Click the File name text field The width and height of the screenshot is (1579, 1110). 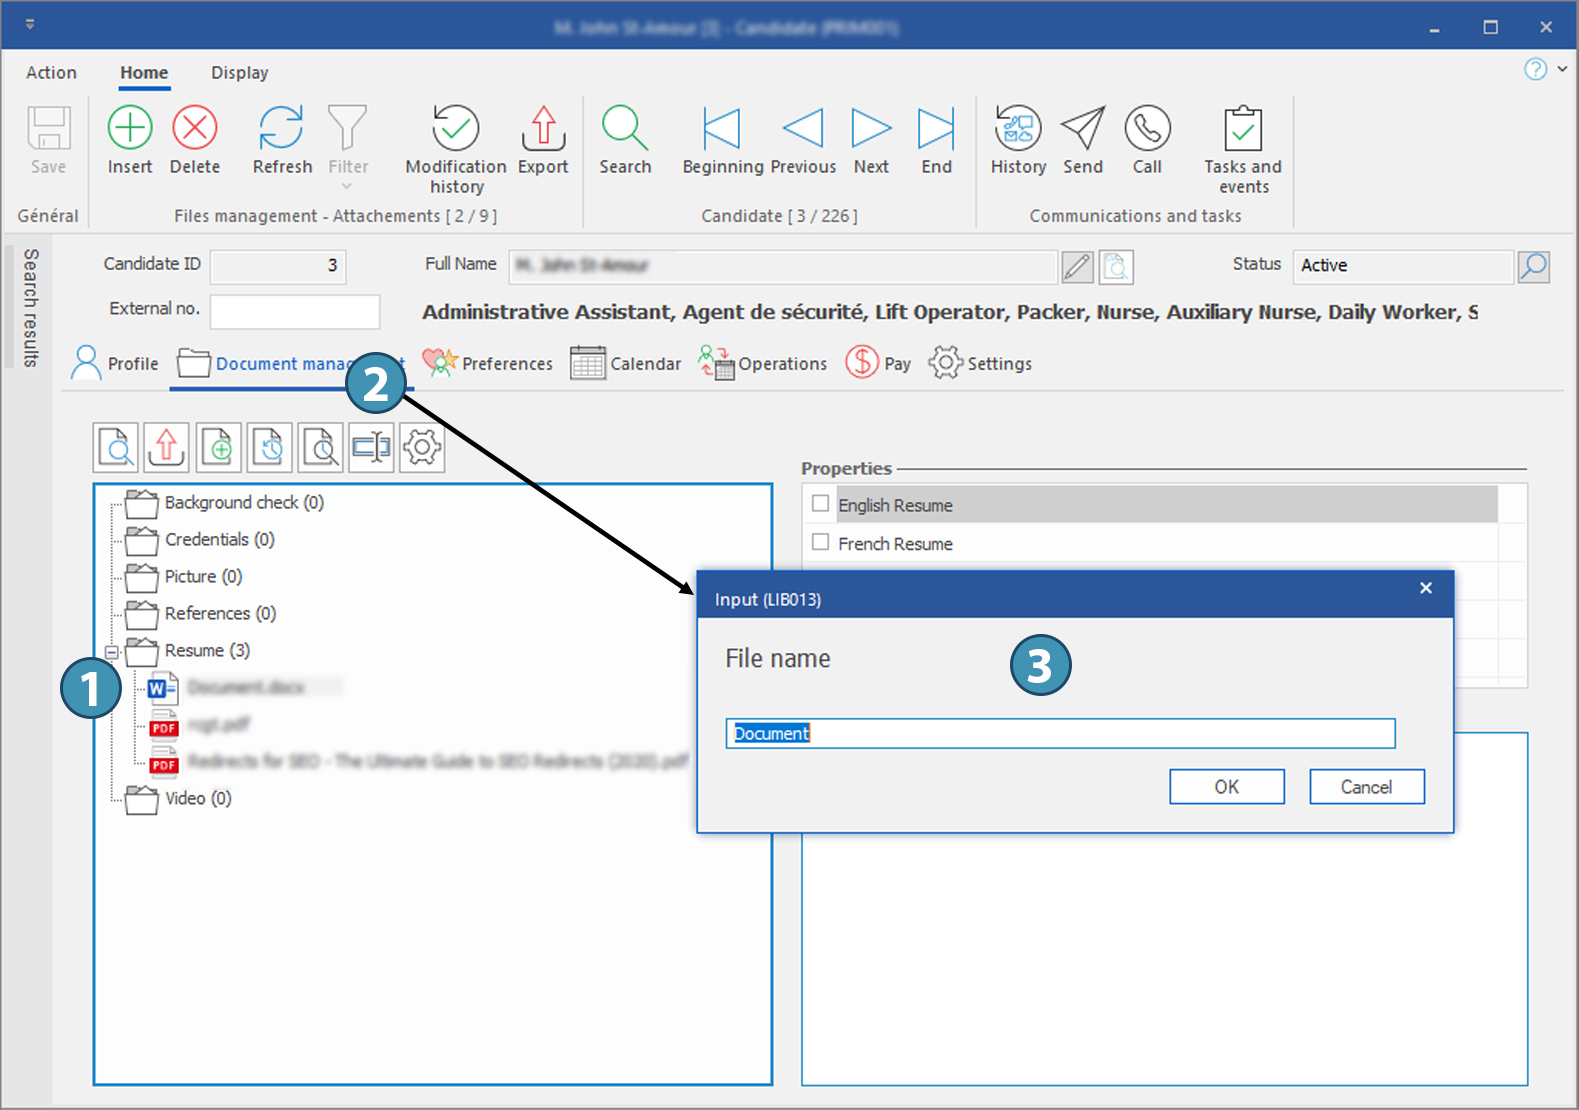(x=1060, y=733)
